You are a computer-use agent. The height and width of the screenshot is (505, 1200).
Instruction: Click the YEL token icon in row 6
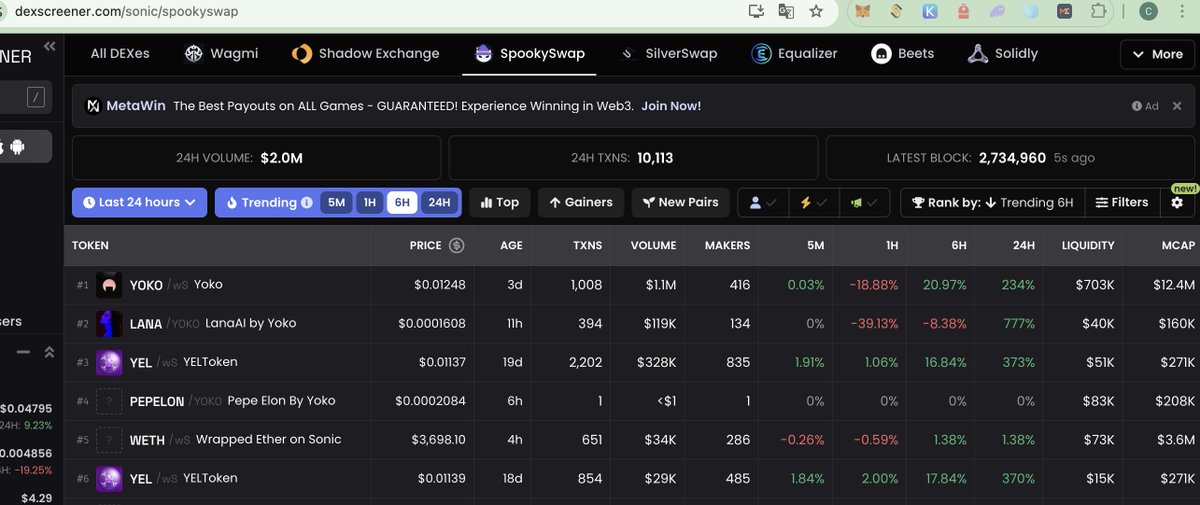pos(109,478)
